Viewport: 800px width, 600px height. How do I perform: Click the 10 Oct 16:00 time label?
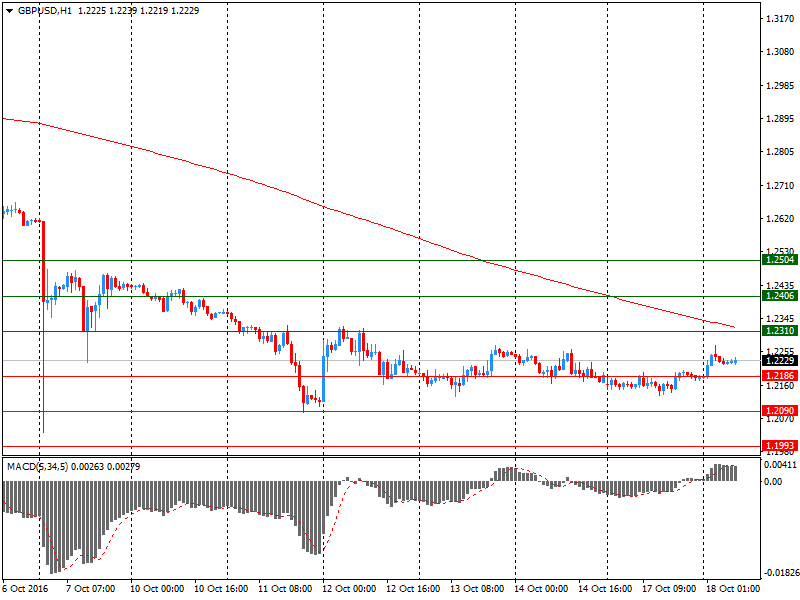click(221, 589)
